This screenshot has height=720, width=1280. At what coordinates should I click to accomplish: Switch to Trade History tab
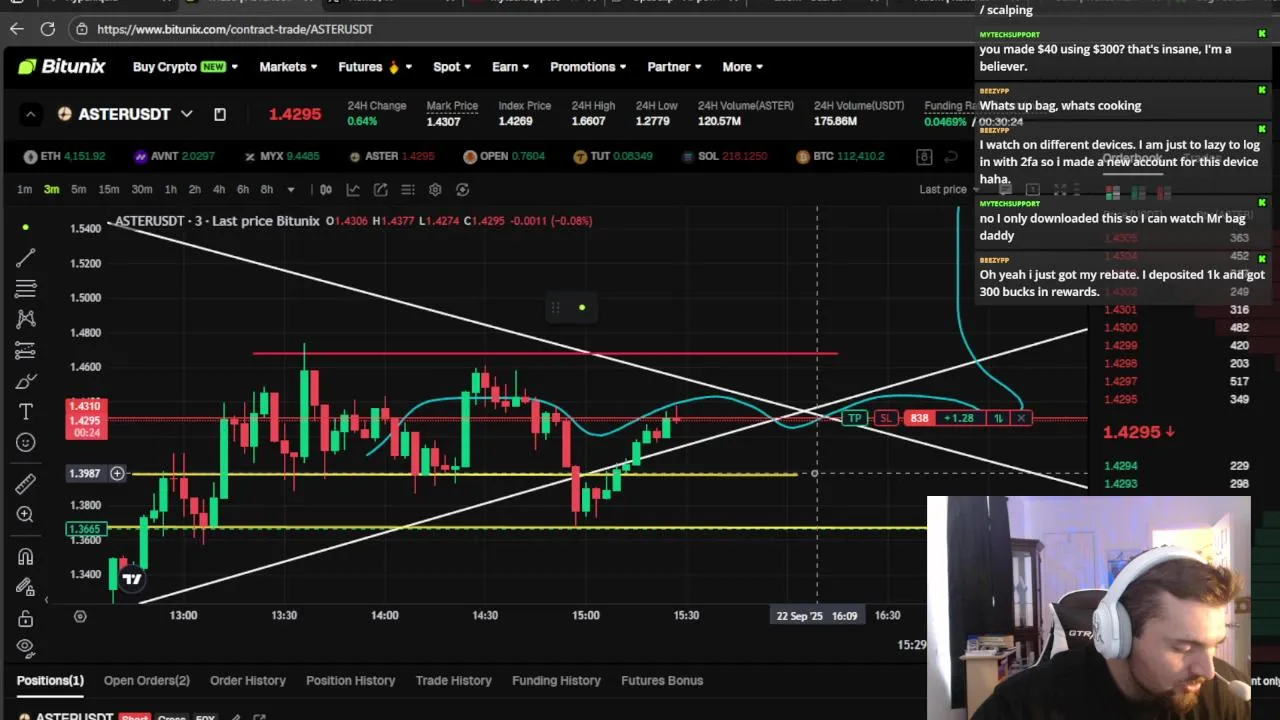coord(453,680)
